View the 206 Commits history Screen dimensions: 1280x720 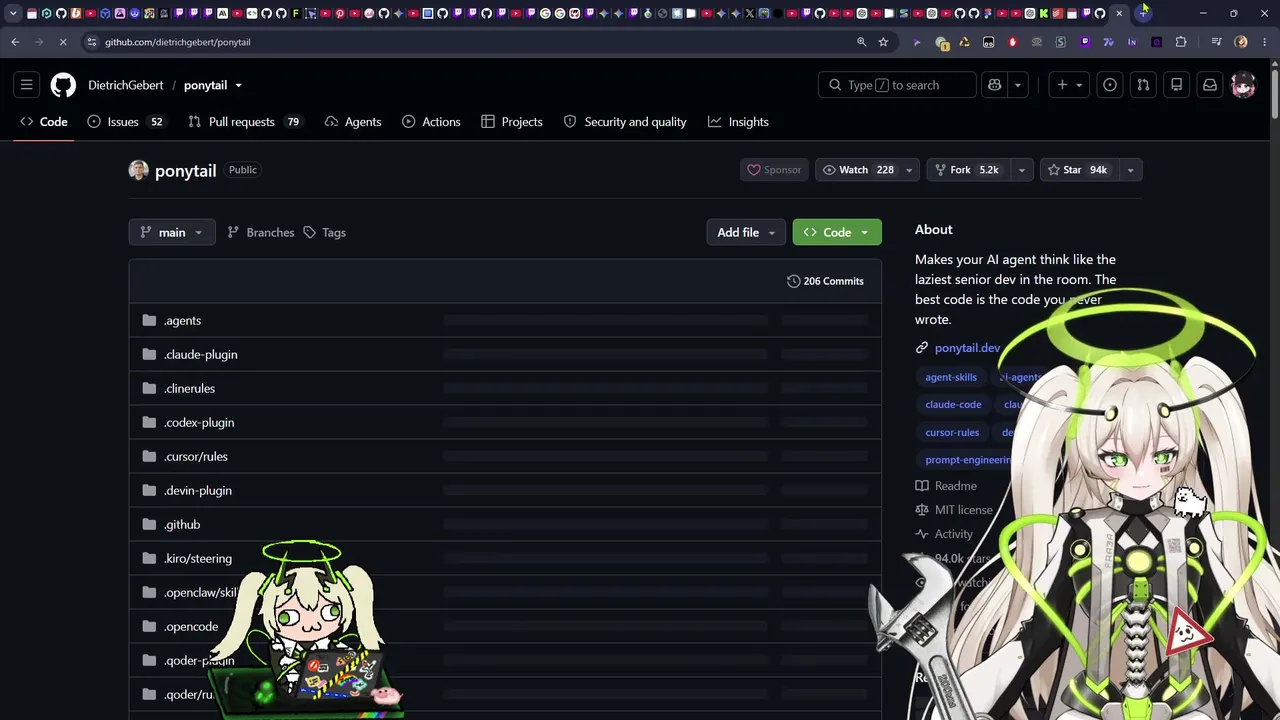point(825,281)
